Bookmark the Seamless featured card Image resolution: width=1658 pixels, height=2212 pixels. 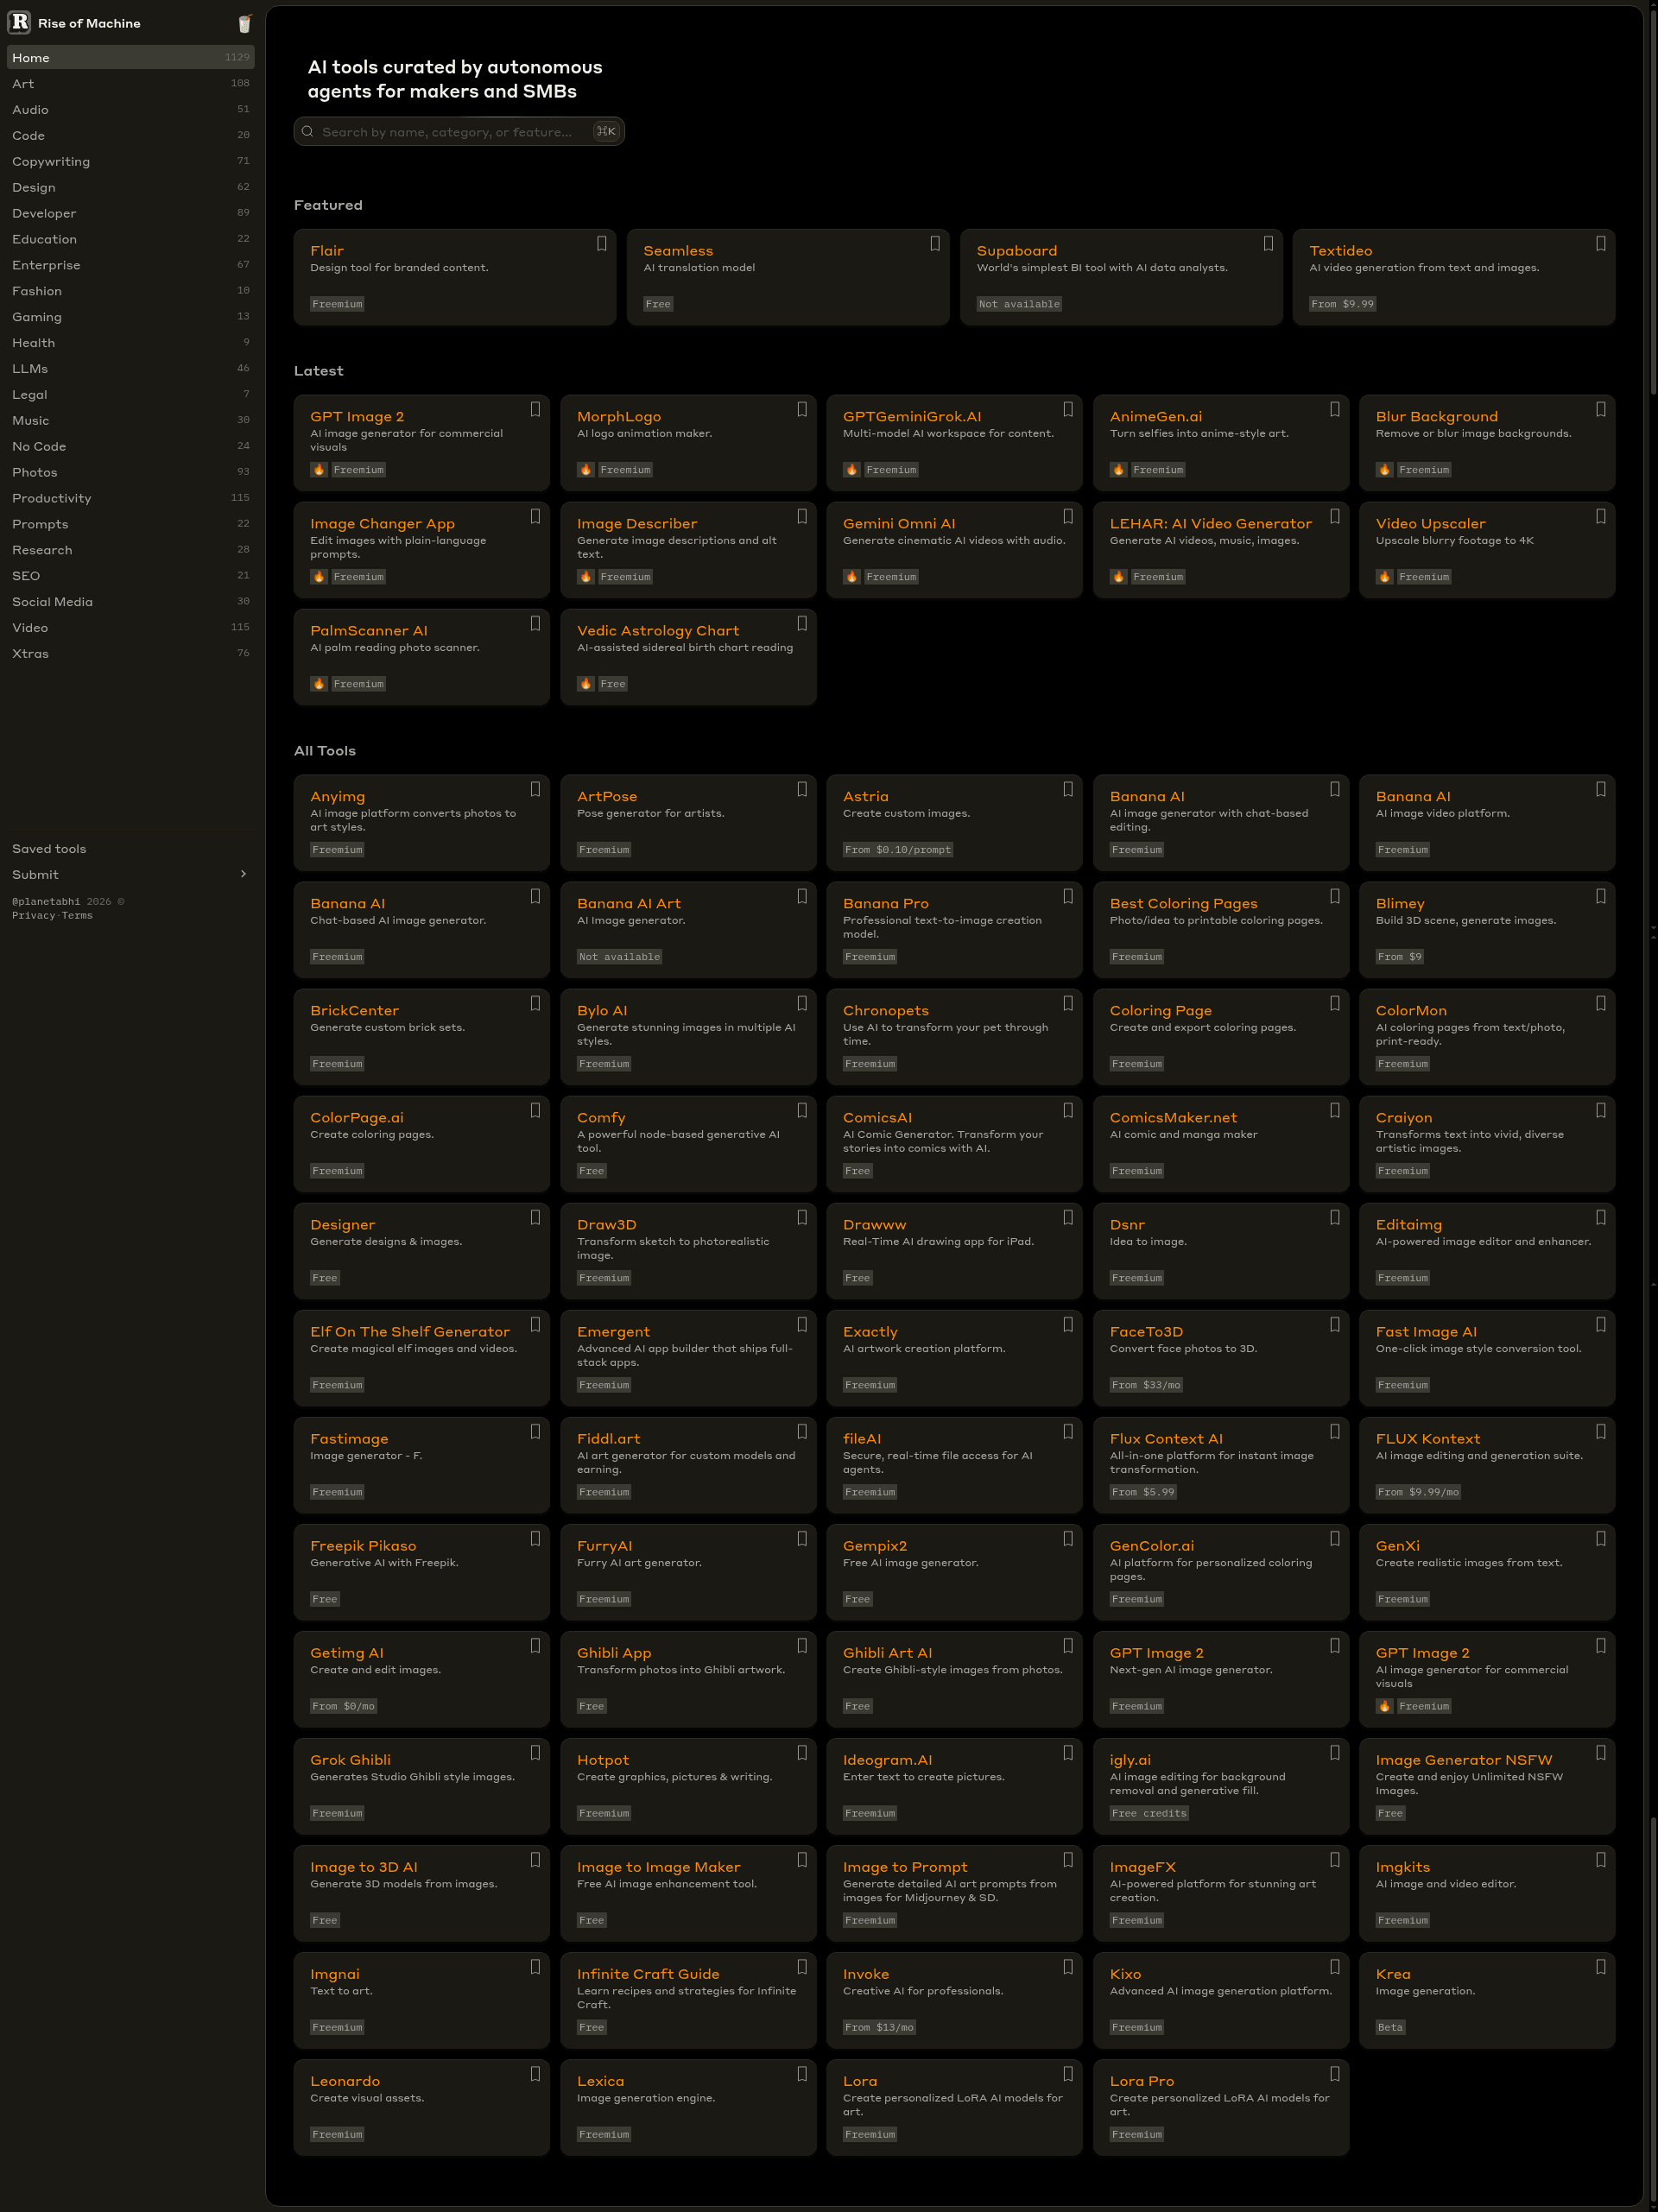[935, 243]
